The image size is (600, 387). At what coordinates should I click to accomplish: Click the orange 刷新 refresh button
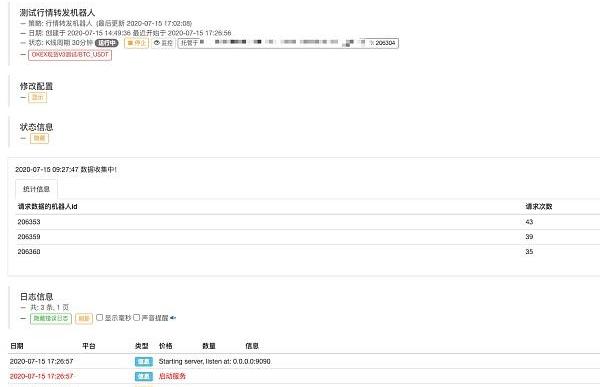[x=84, y=318]
